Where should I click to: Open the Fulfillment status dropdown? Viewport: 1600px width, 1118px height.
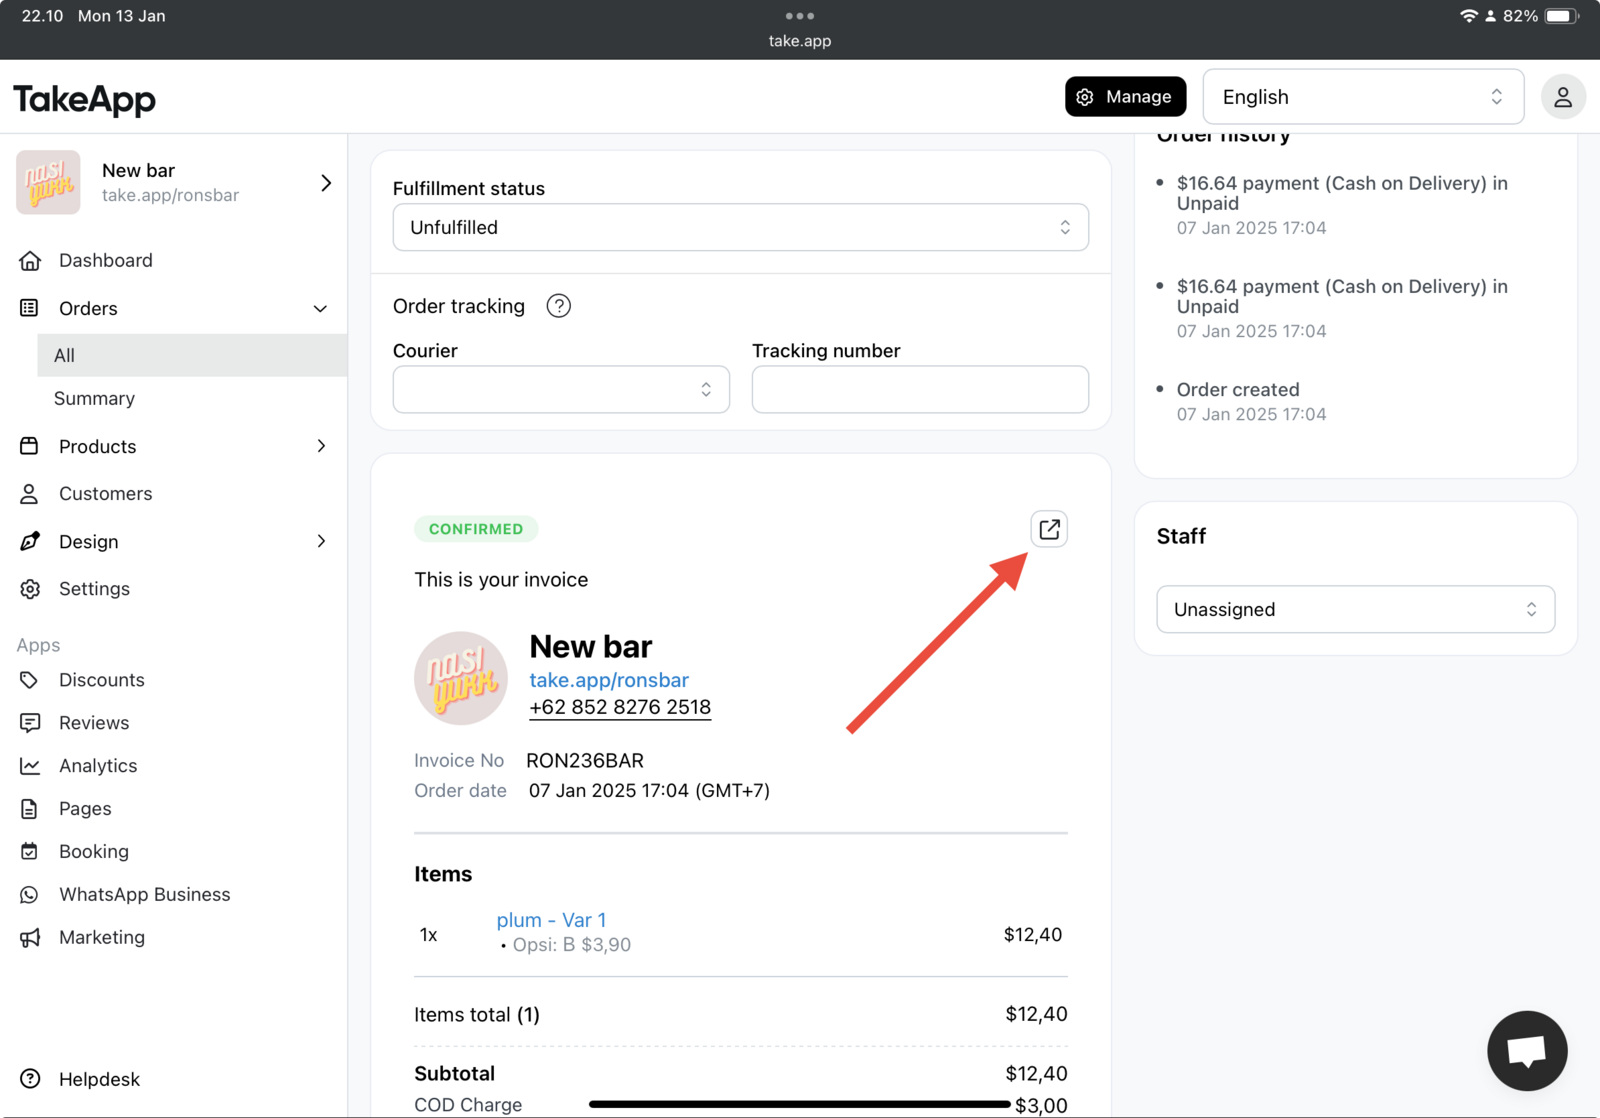(740, 227)
